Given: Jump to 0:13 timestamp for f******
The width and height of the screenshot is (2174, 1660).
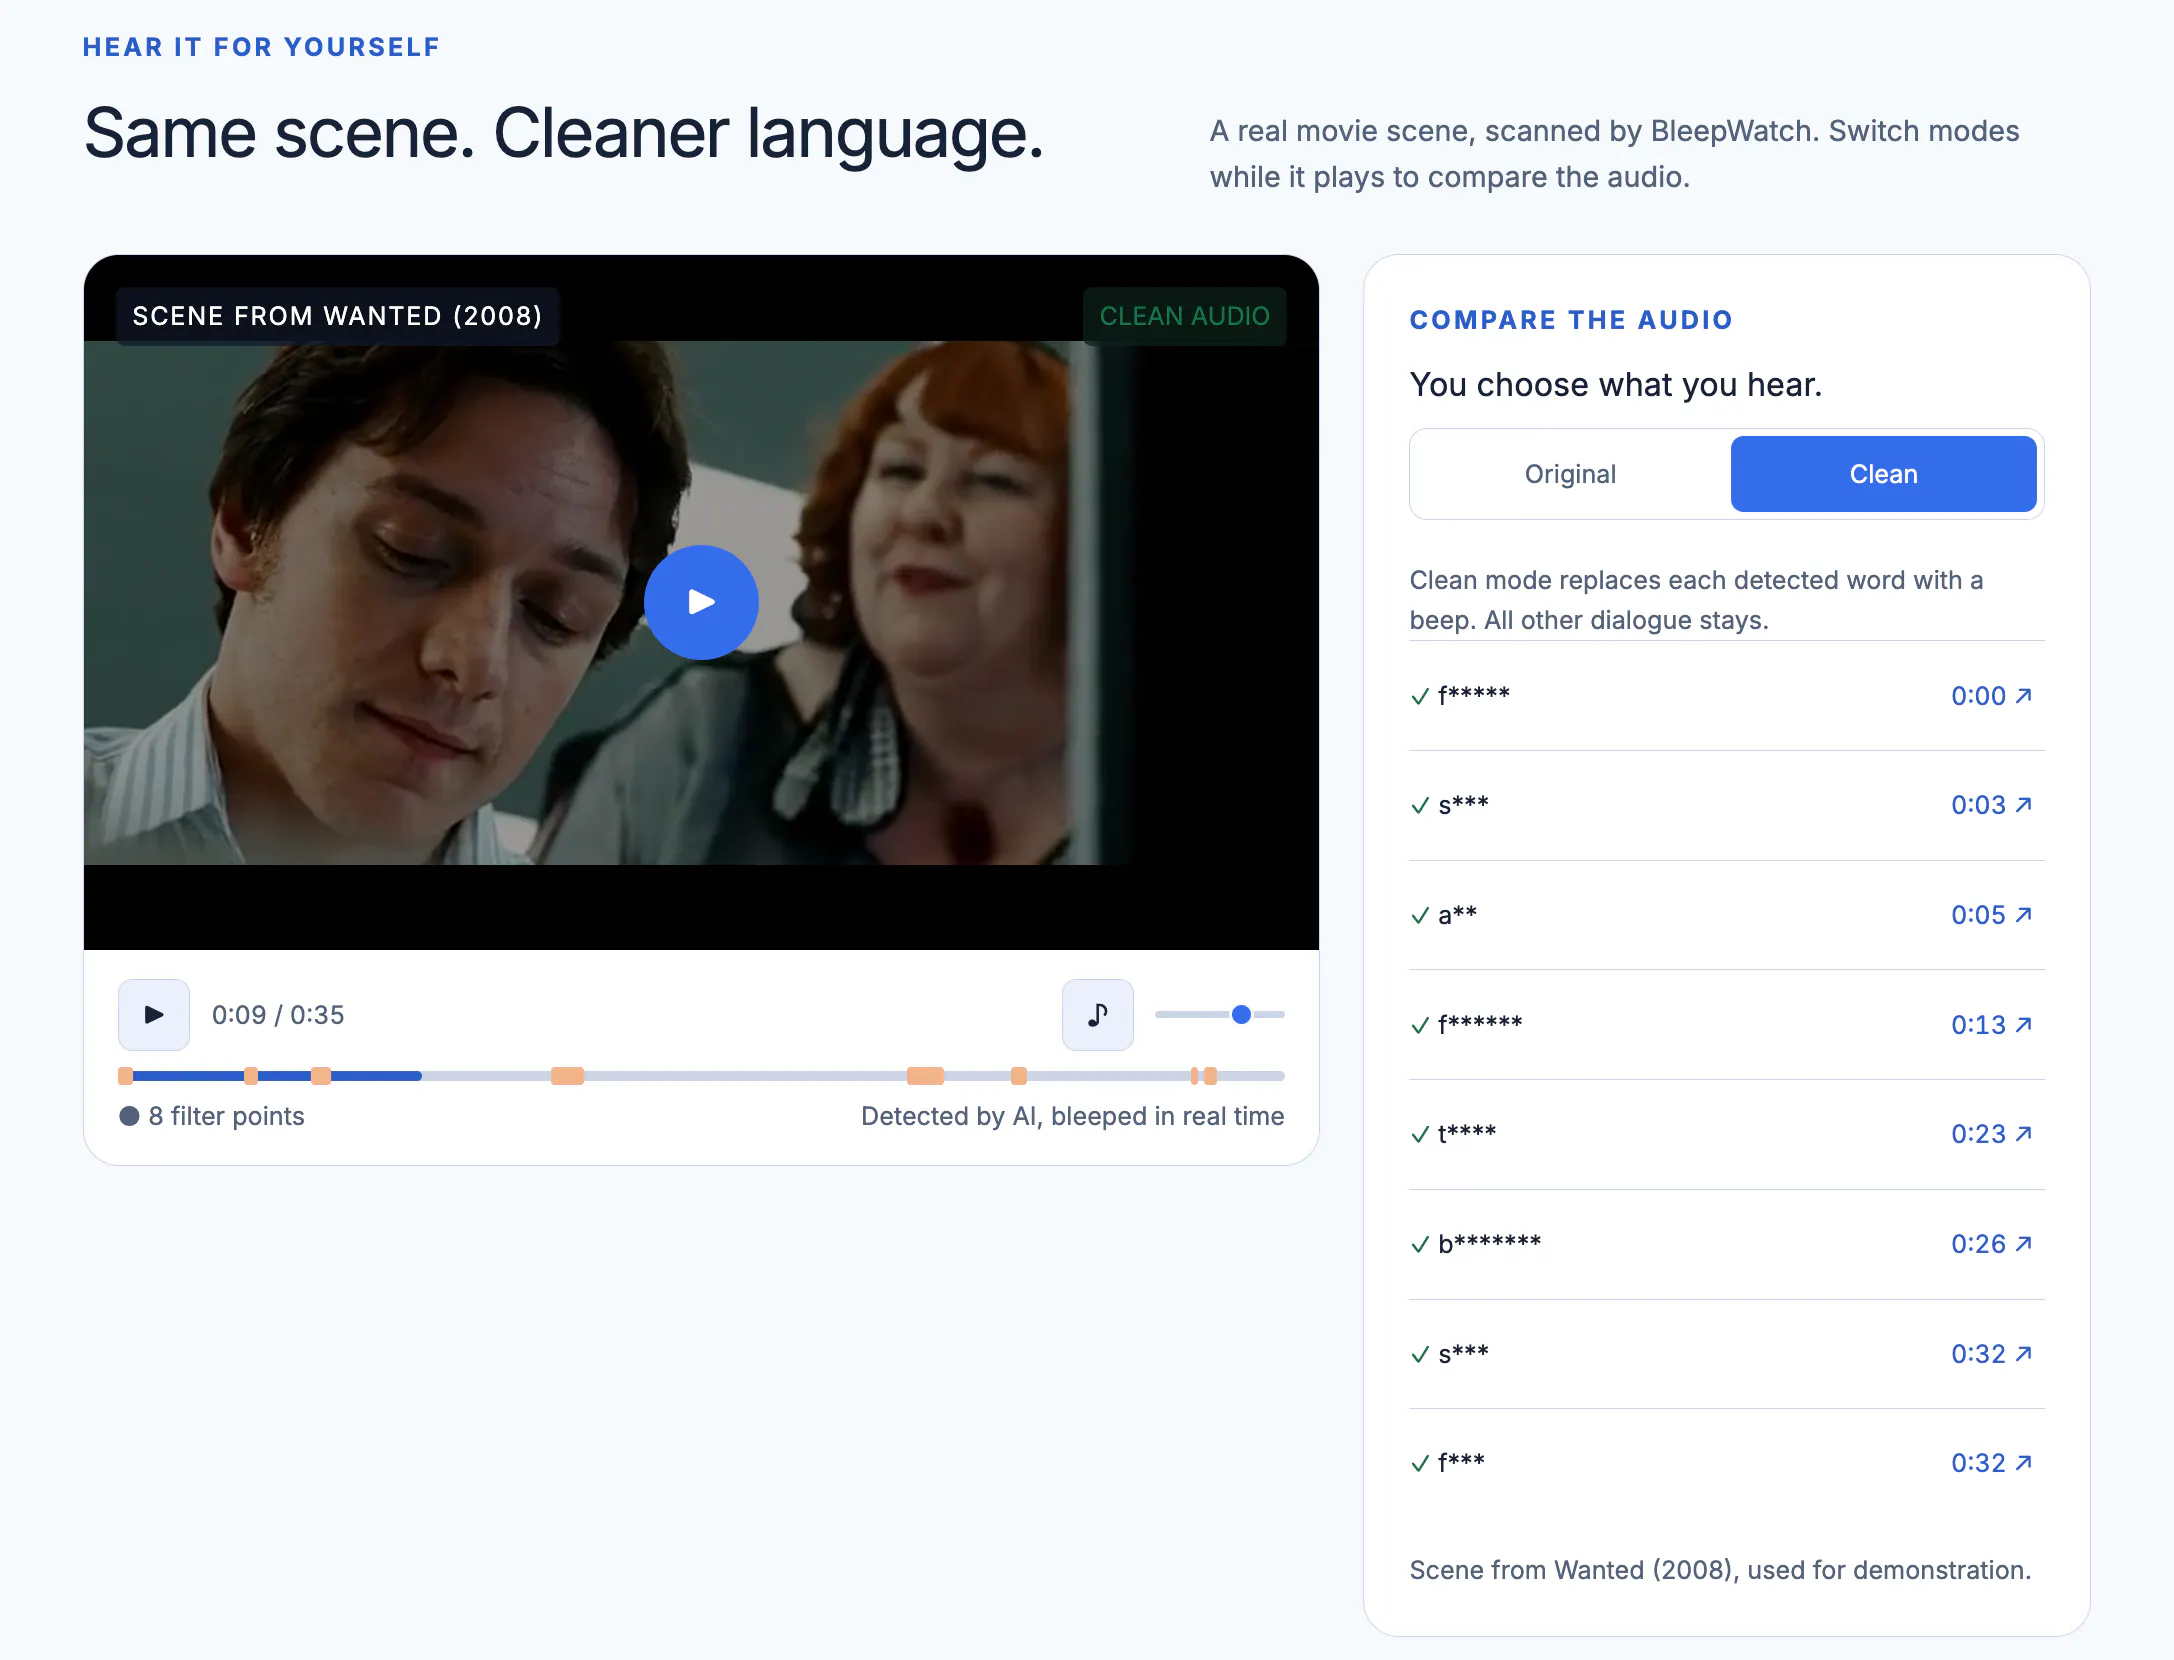Looking at the screenshot, I should coord(1991,1025).
